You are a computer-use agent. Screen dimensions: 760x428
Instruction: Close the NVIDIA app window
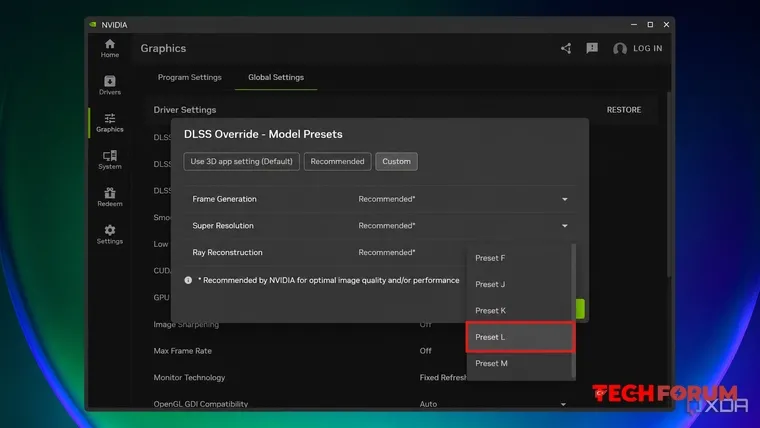(x=666, y=25)
